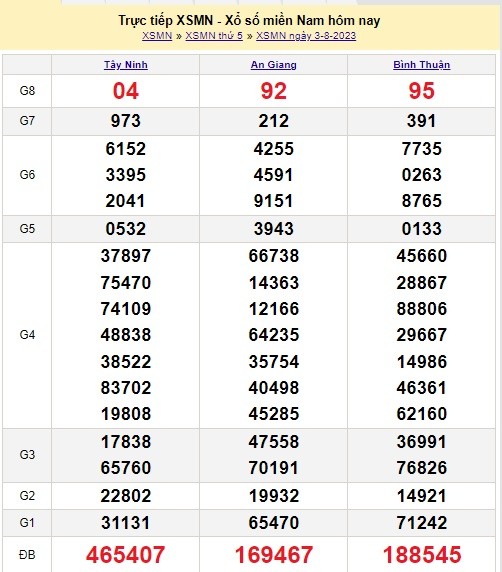Click the page heading Trực tiếp XSMN
This screenshot has width=502, height=572.
pos(166,20)
